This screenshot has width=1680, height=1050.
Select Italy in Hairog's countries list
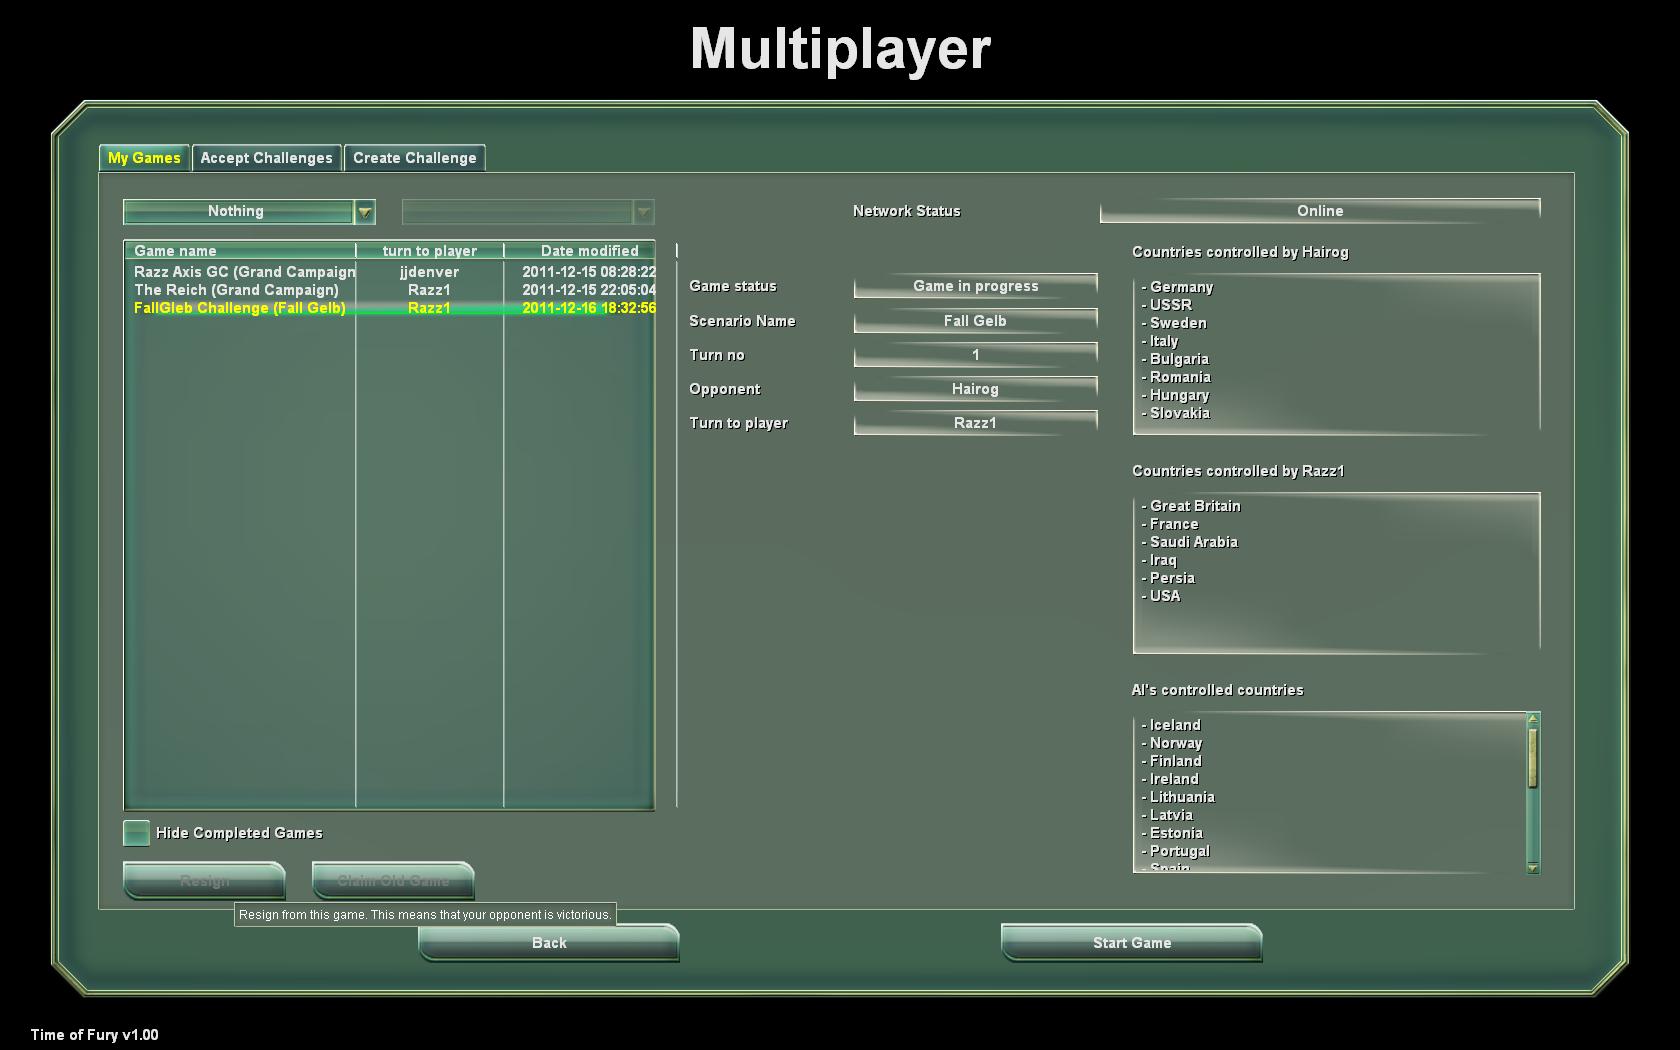pos(1160,341)
